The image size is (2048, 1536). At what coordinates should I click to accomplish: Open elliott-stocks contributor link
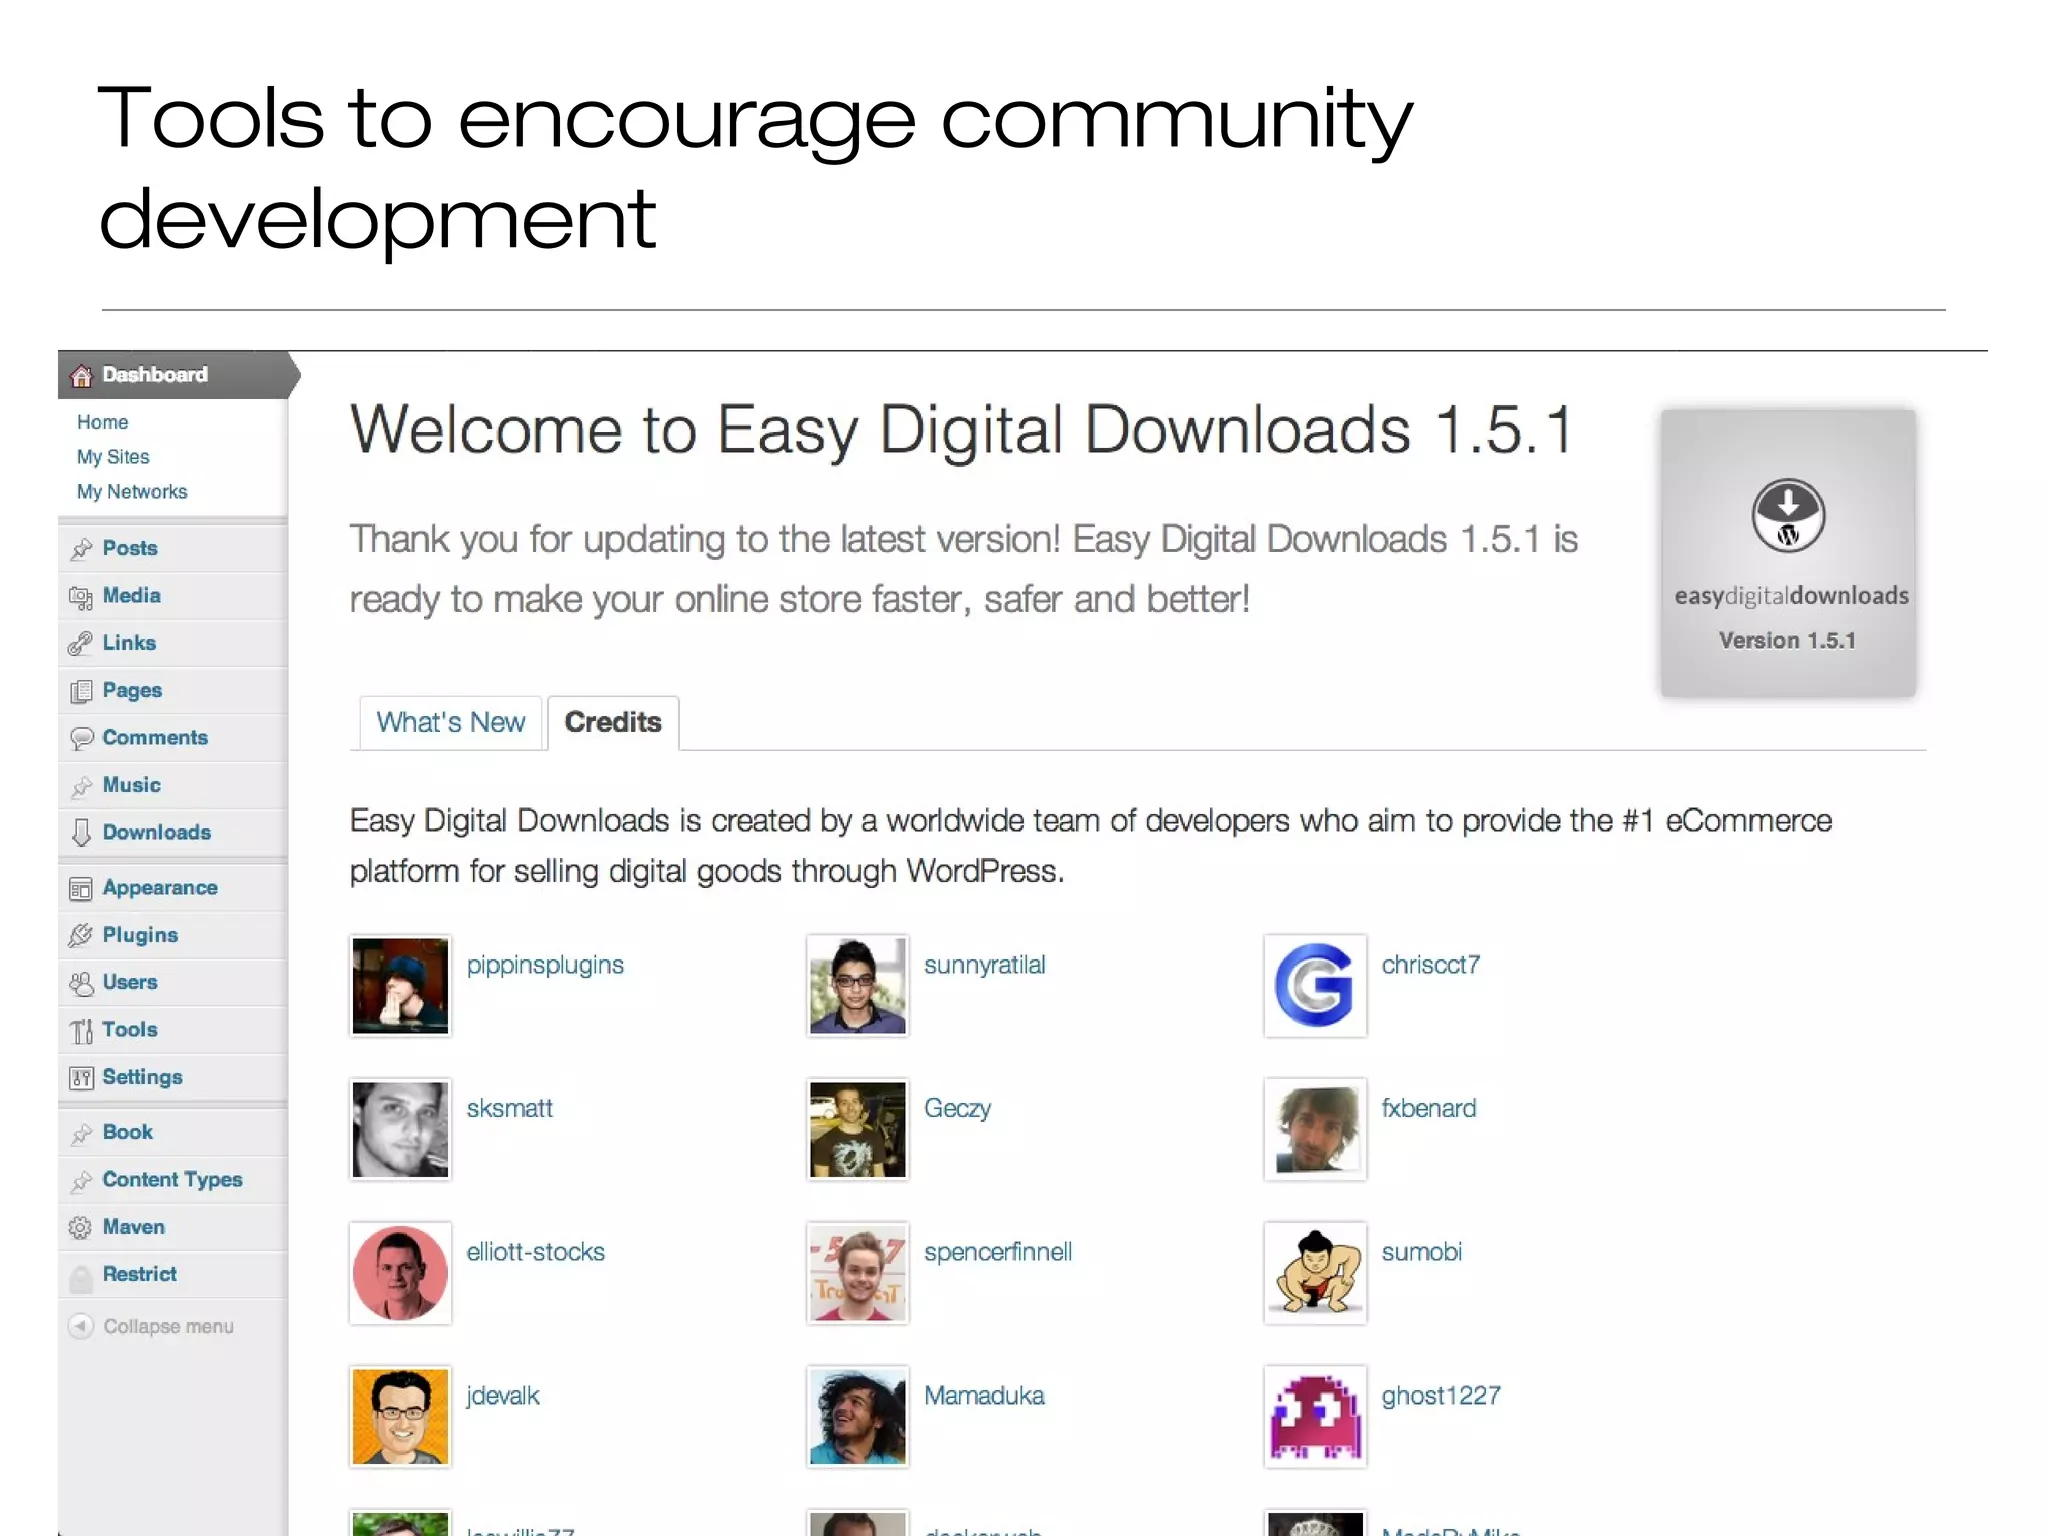(x=535, y=1252)
